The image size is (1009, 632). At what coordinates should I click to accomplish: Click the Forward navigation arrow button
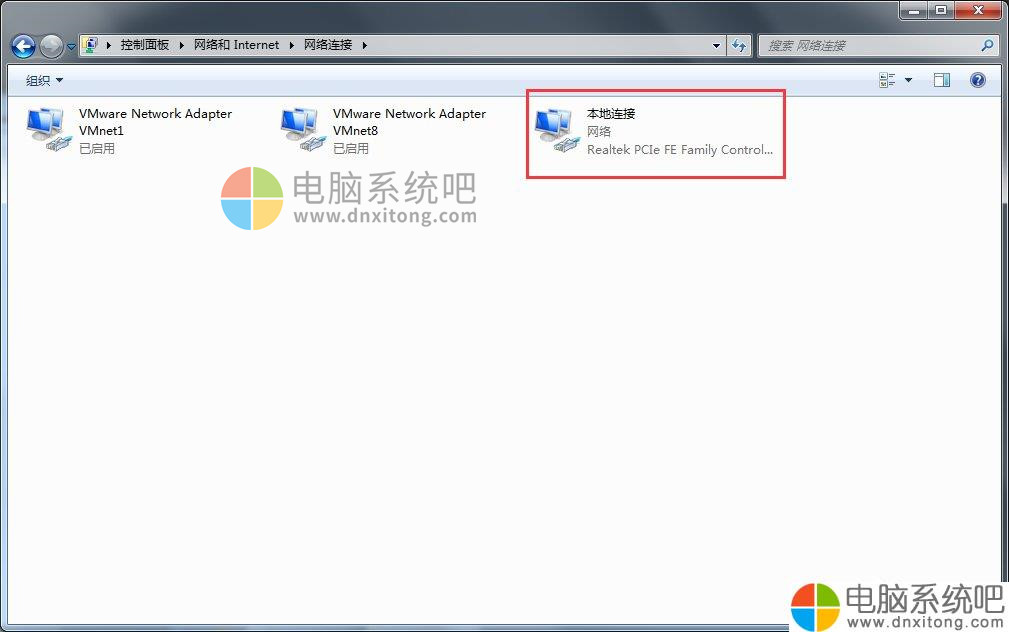(x=51, y=46)
